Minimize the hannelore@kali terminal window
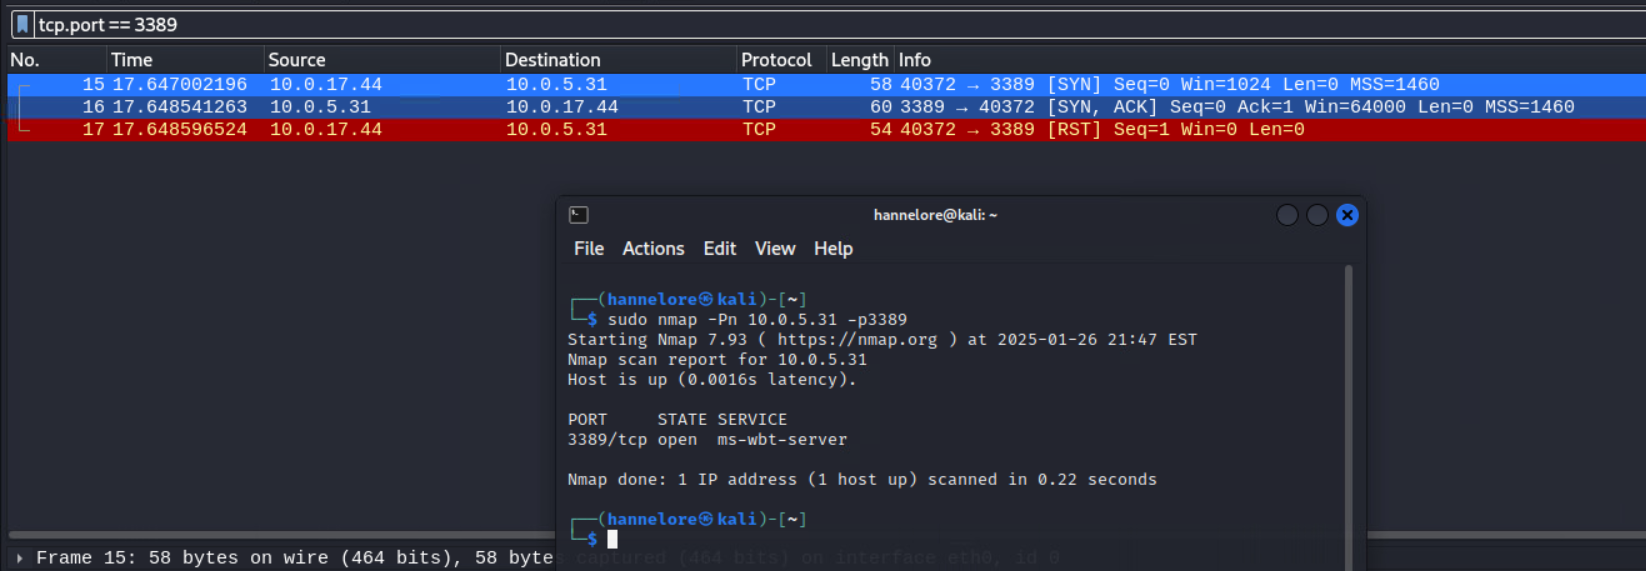1646x571 pixels. tap(1287, 215)
